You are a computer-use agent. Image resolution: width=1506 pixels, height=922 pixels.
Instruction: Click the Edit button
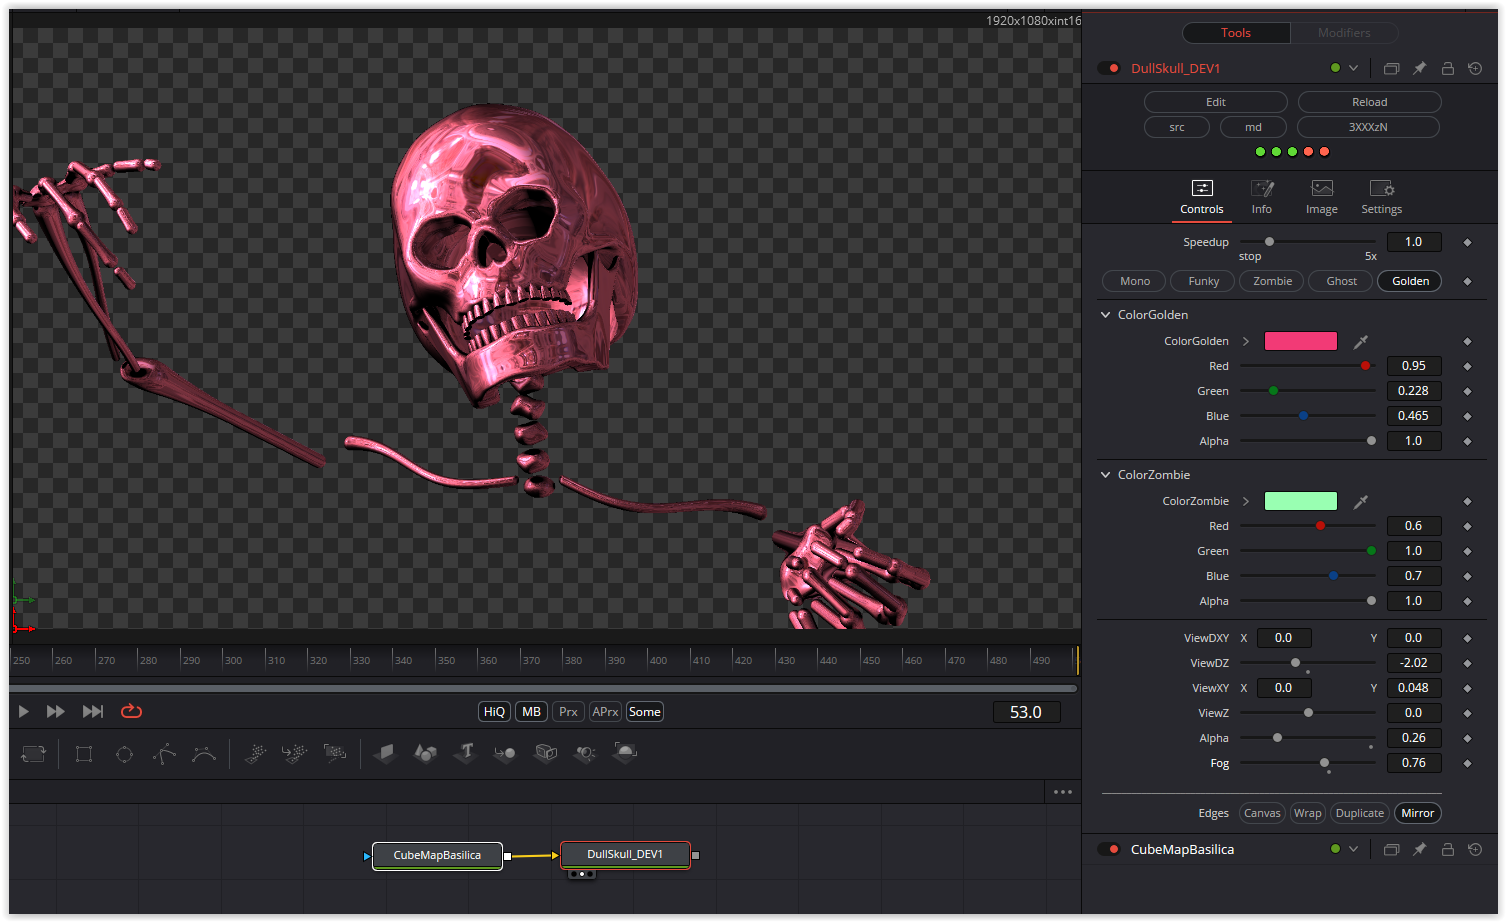coord(1216,102)
